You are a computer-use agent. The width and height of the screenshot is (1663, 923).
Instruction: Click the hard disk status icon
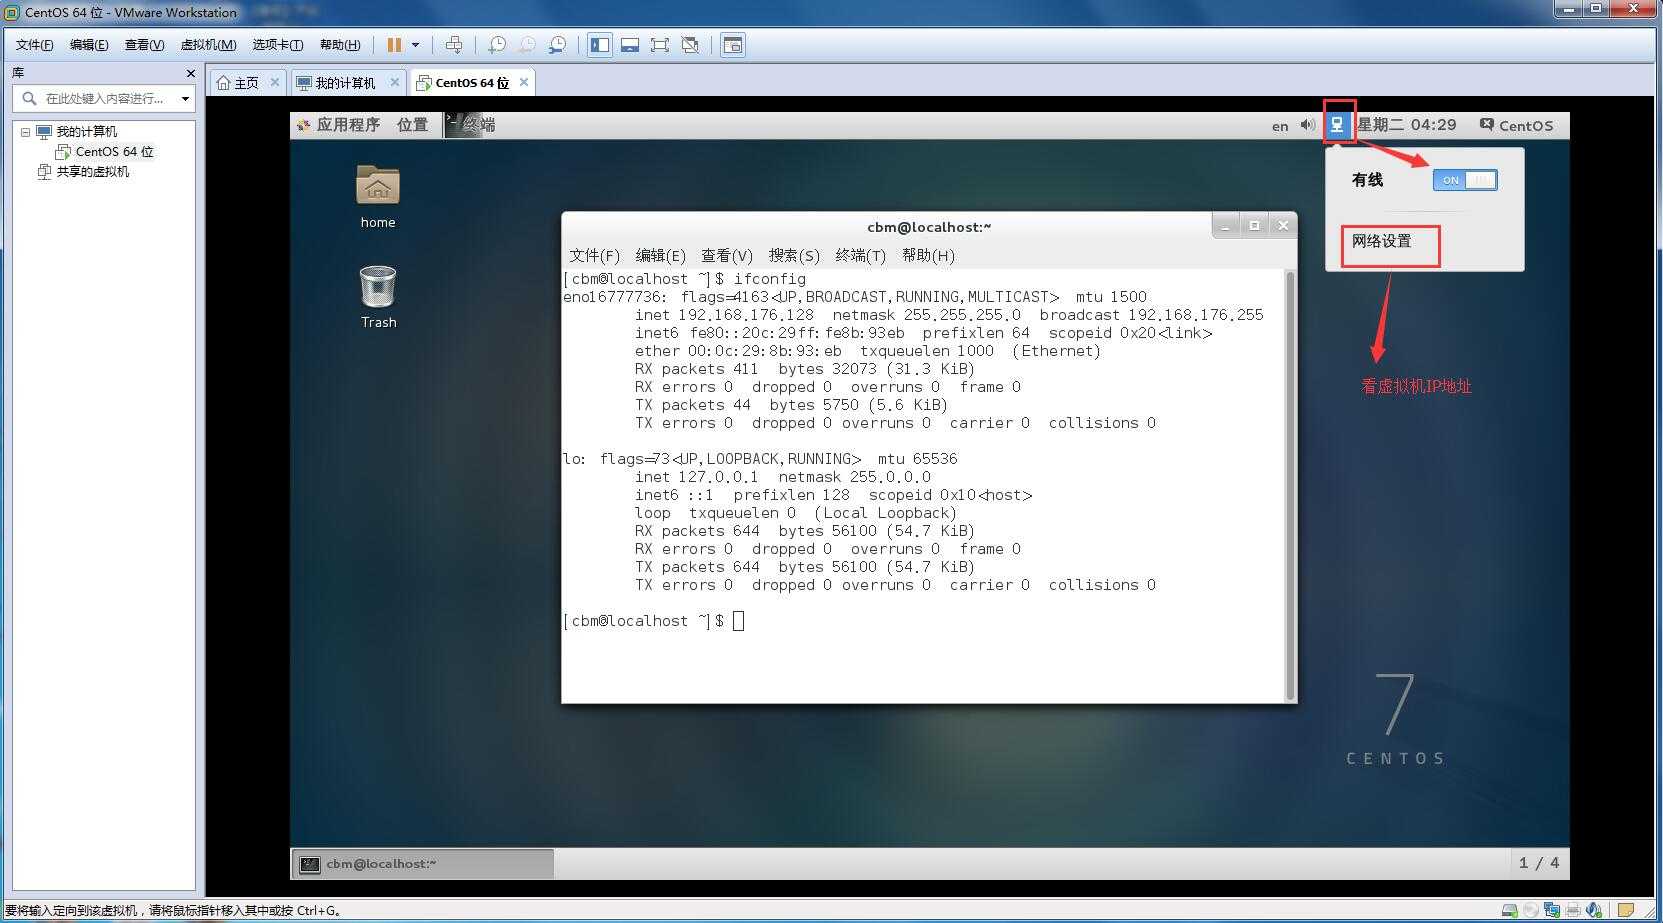tap(1510, 910)
